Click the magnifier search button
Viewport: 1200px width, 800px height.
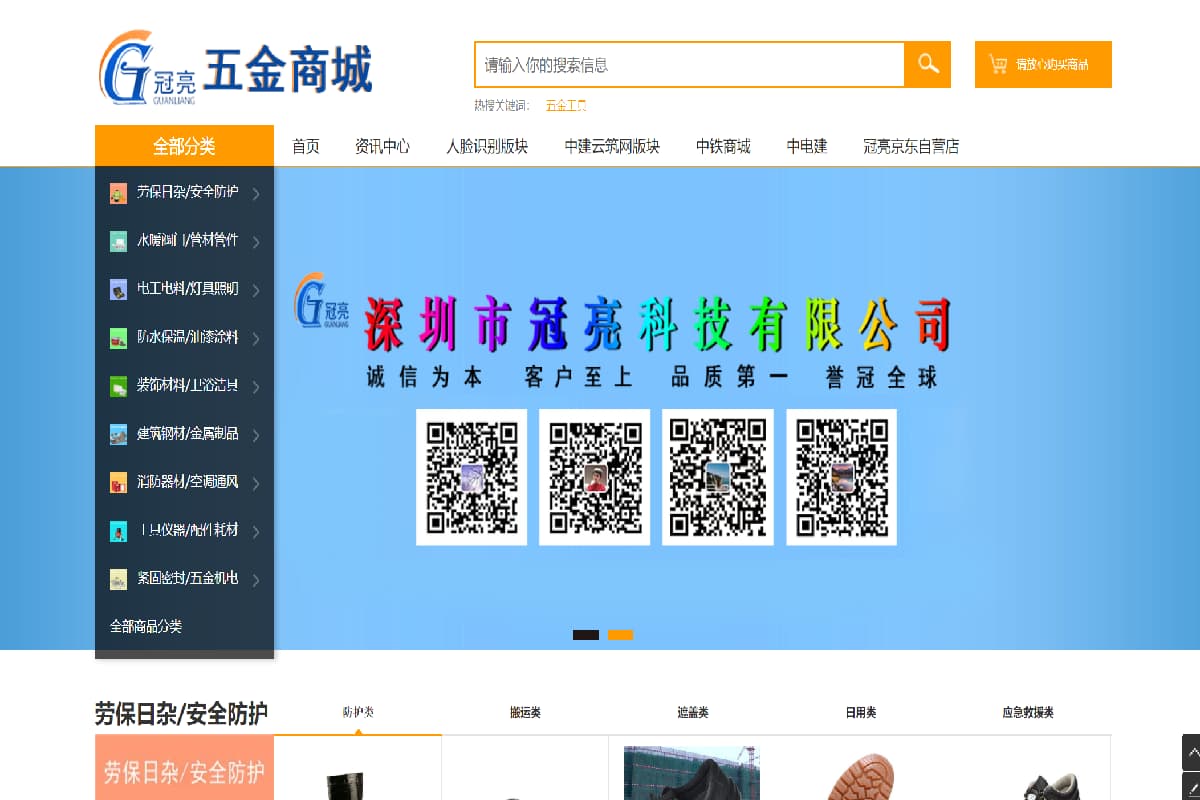(928, 64)
